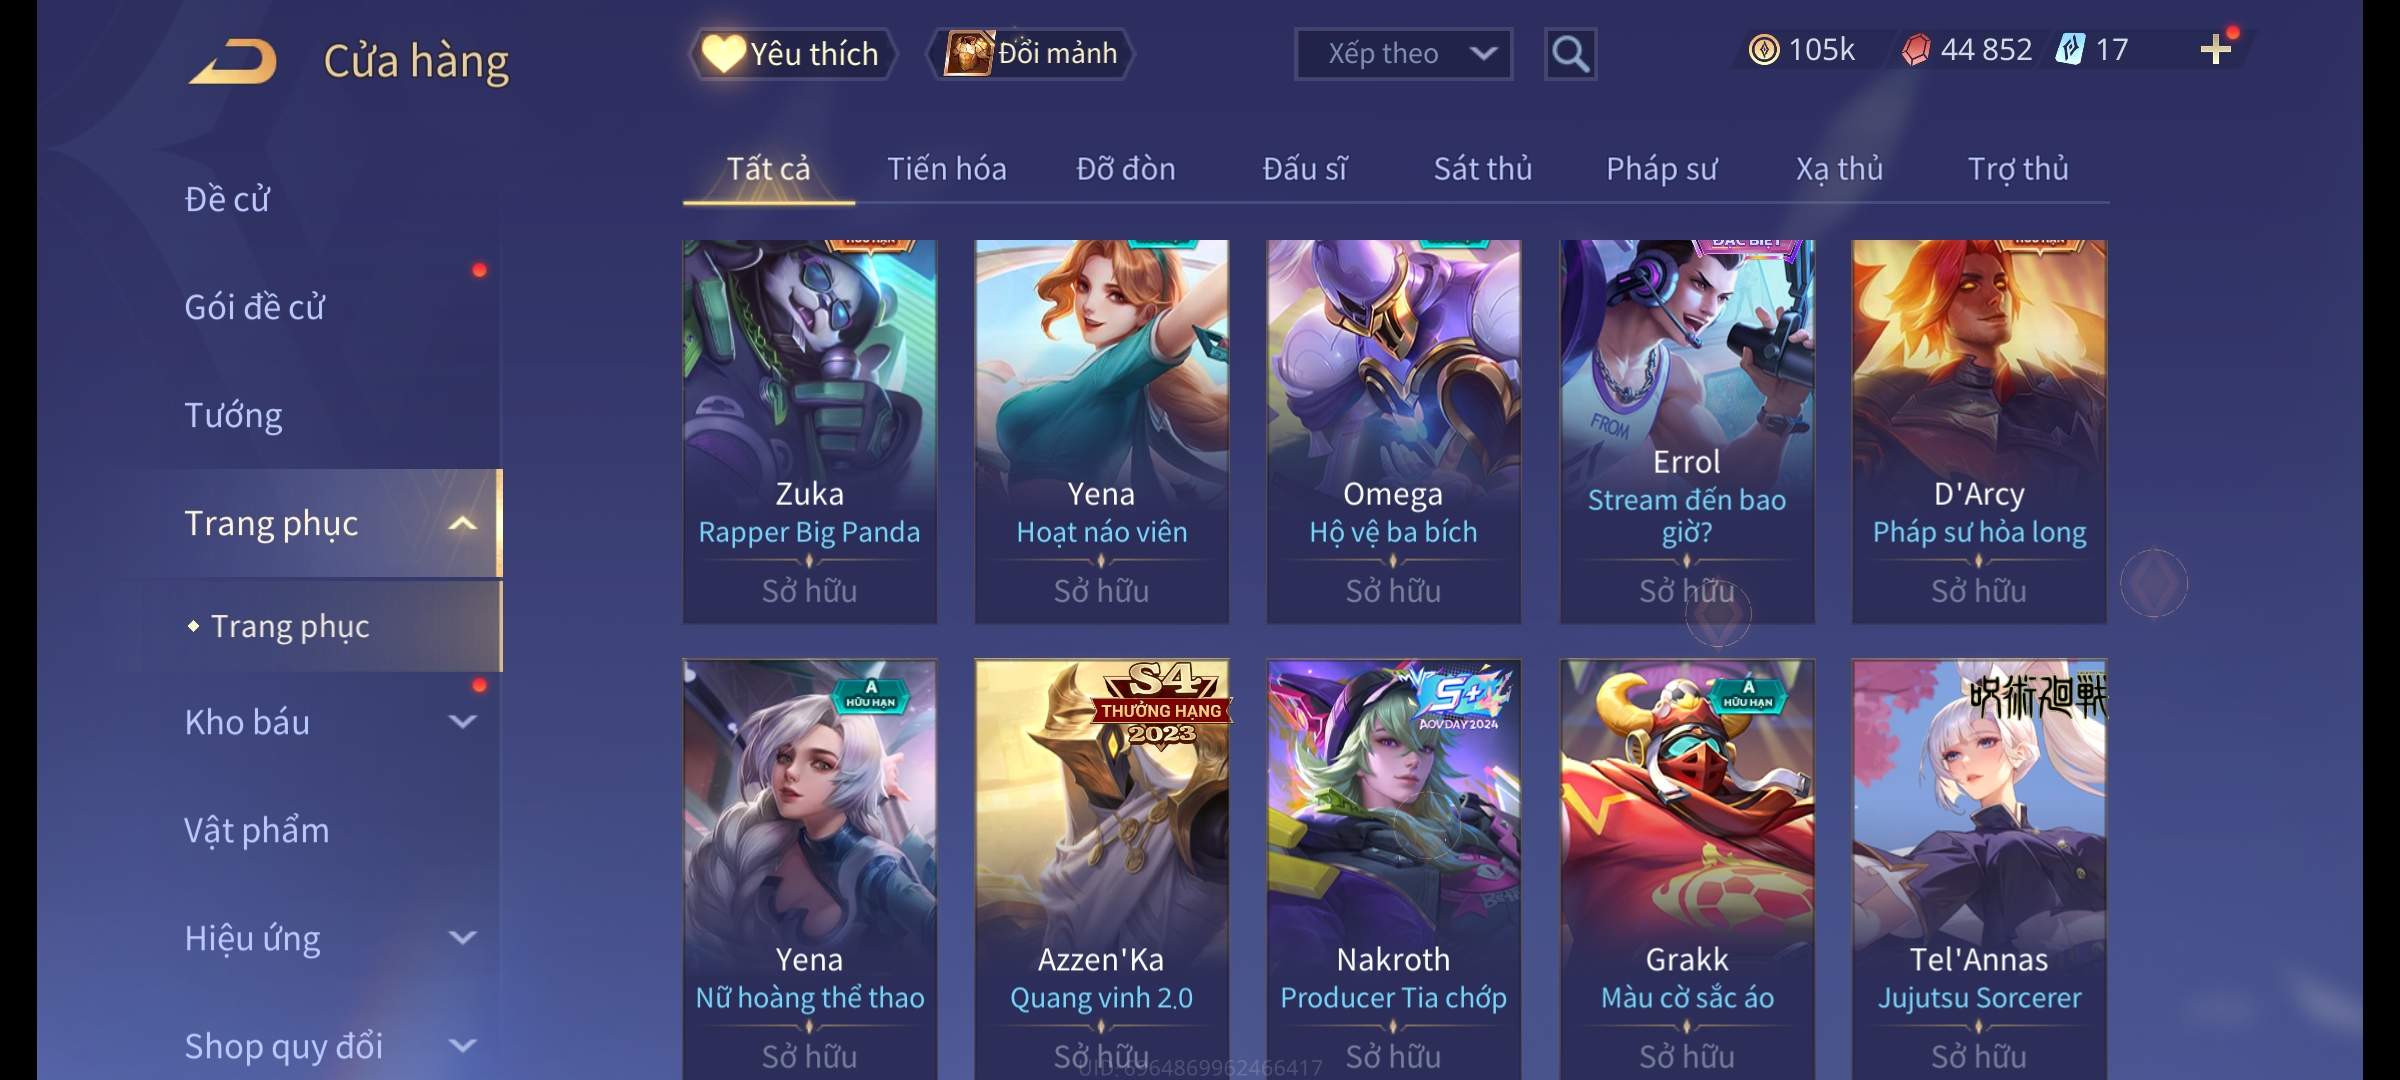Tap the plus icon to add currency
Screen dimensions: 2400x1080
coord(2216,49)
